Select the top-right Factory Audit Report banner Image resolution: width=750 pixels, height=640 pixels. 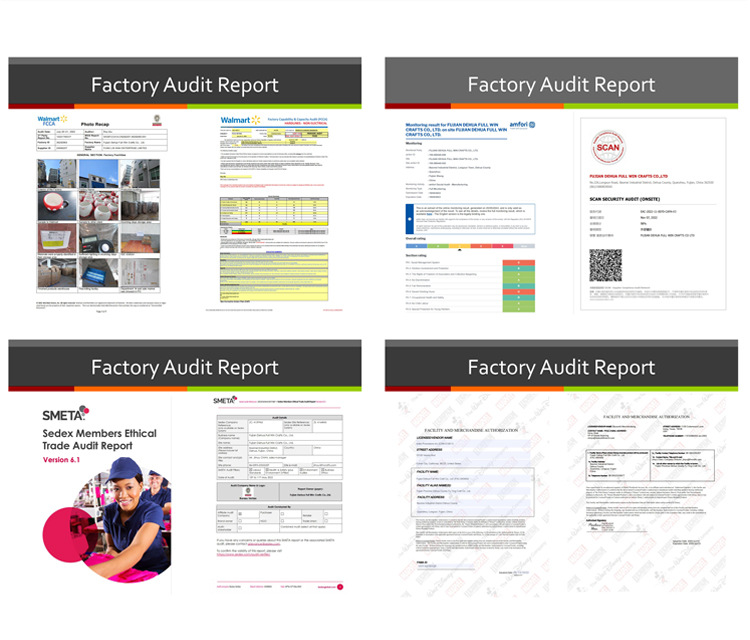(x=561, y=83)
